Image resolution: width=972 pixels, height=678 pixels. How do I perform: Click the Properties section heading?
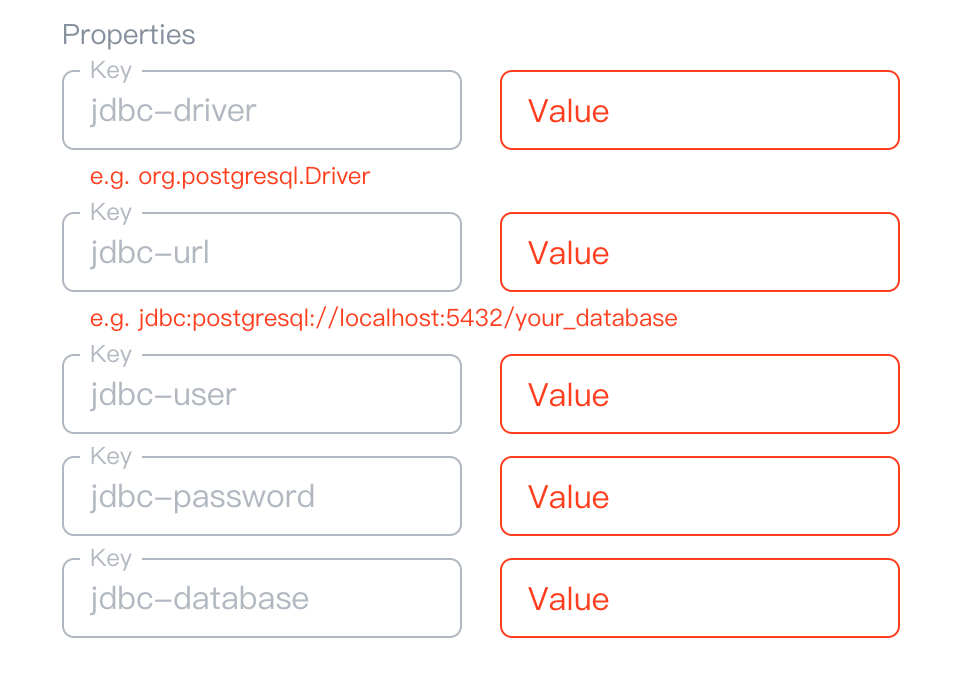(129, 35)
